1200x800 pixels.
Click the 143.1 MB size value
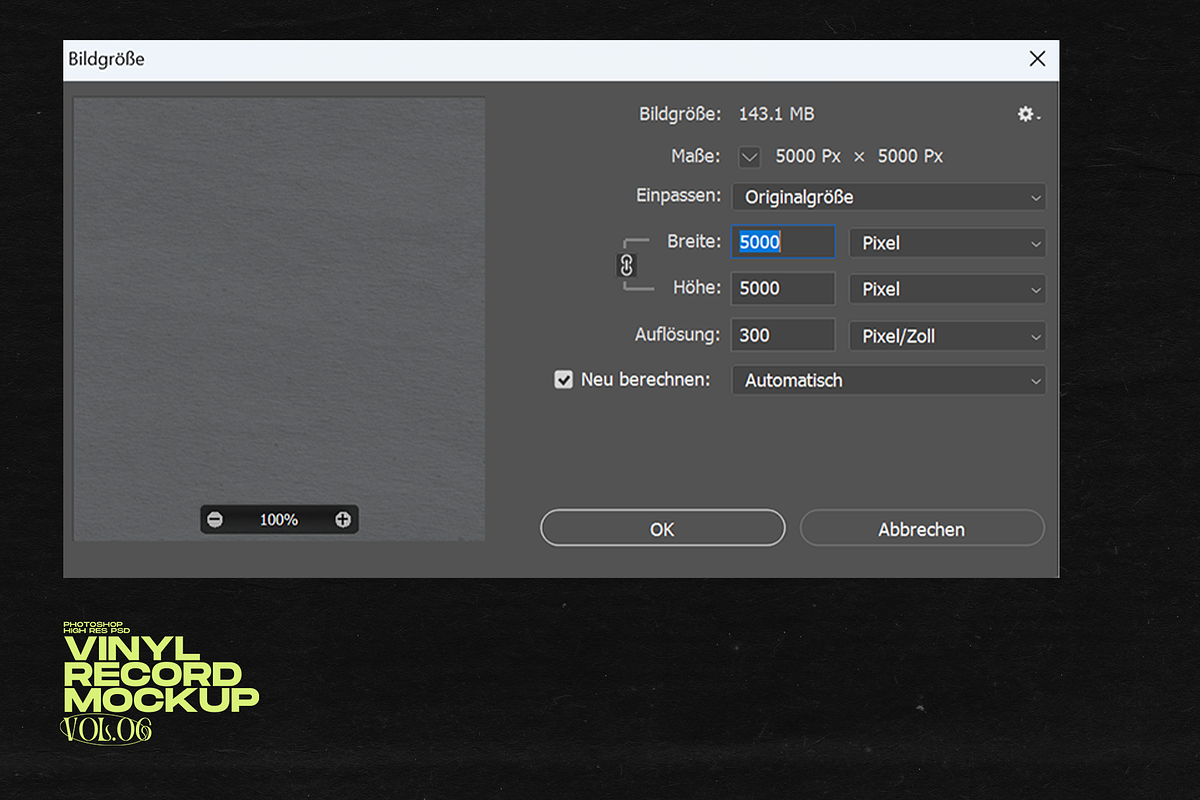pos(777,114)
